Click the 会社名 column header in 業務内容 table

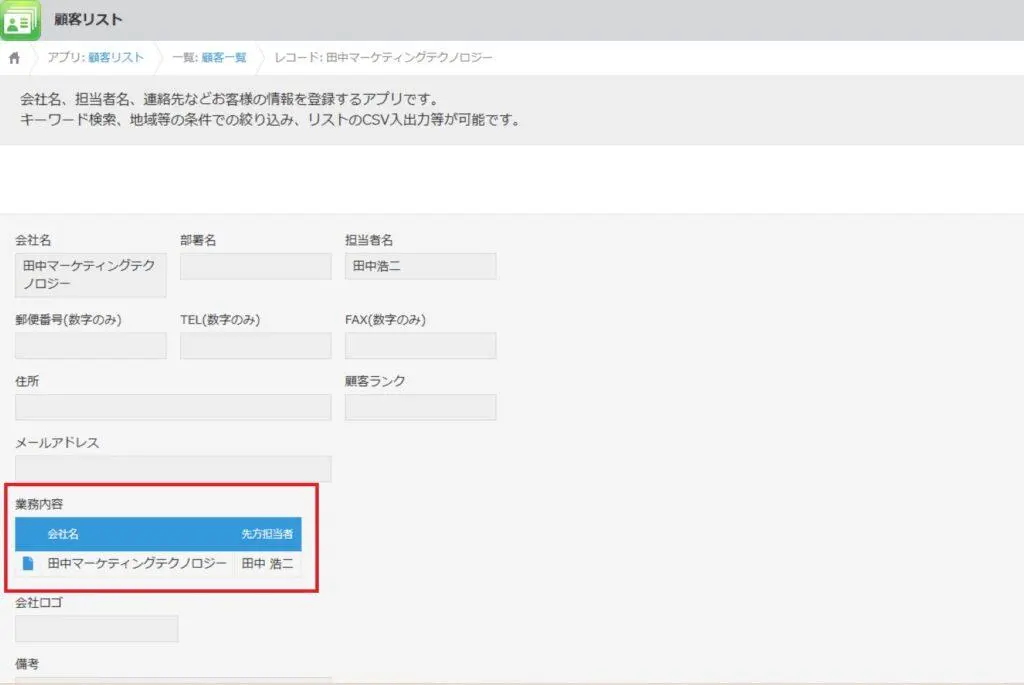point(63,535)
